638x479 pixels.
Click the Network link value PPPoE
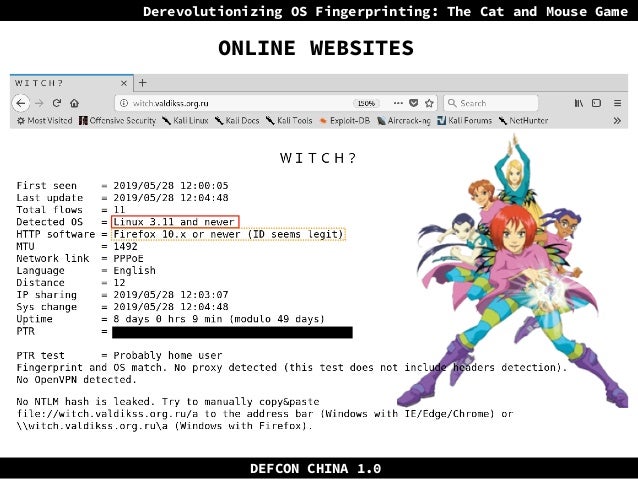point(128,258)
